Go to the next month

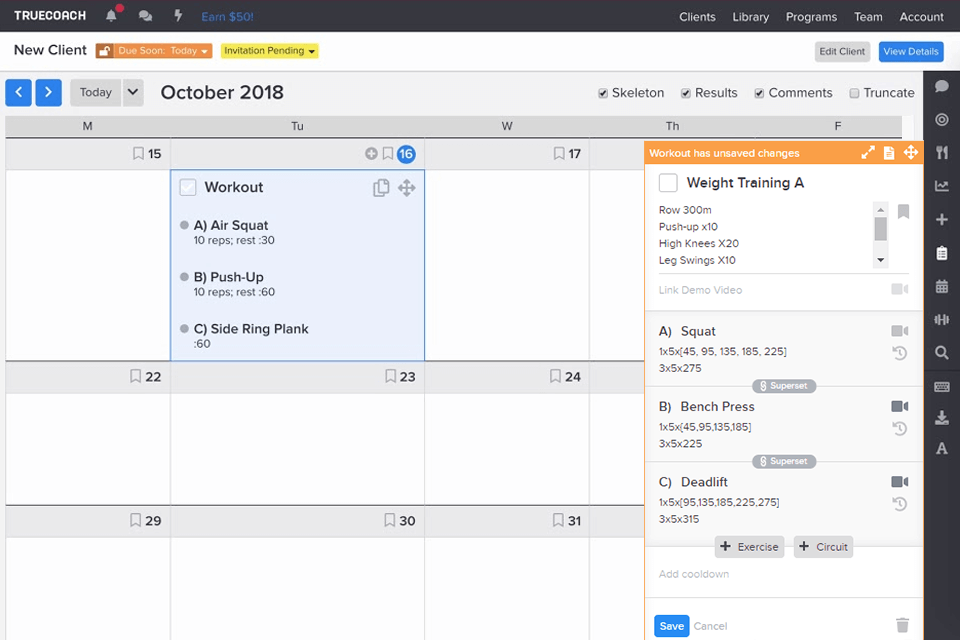click(48, 92)
